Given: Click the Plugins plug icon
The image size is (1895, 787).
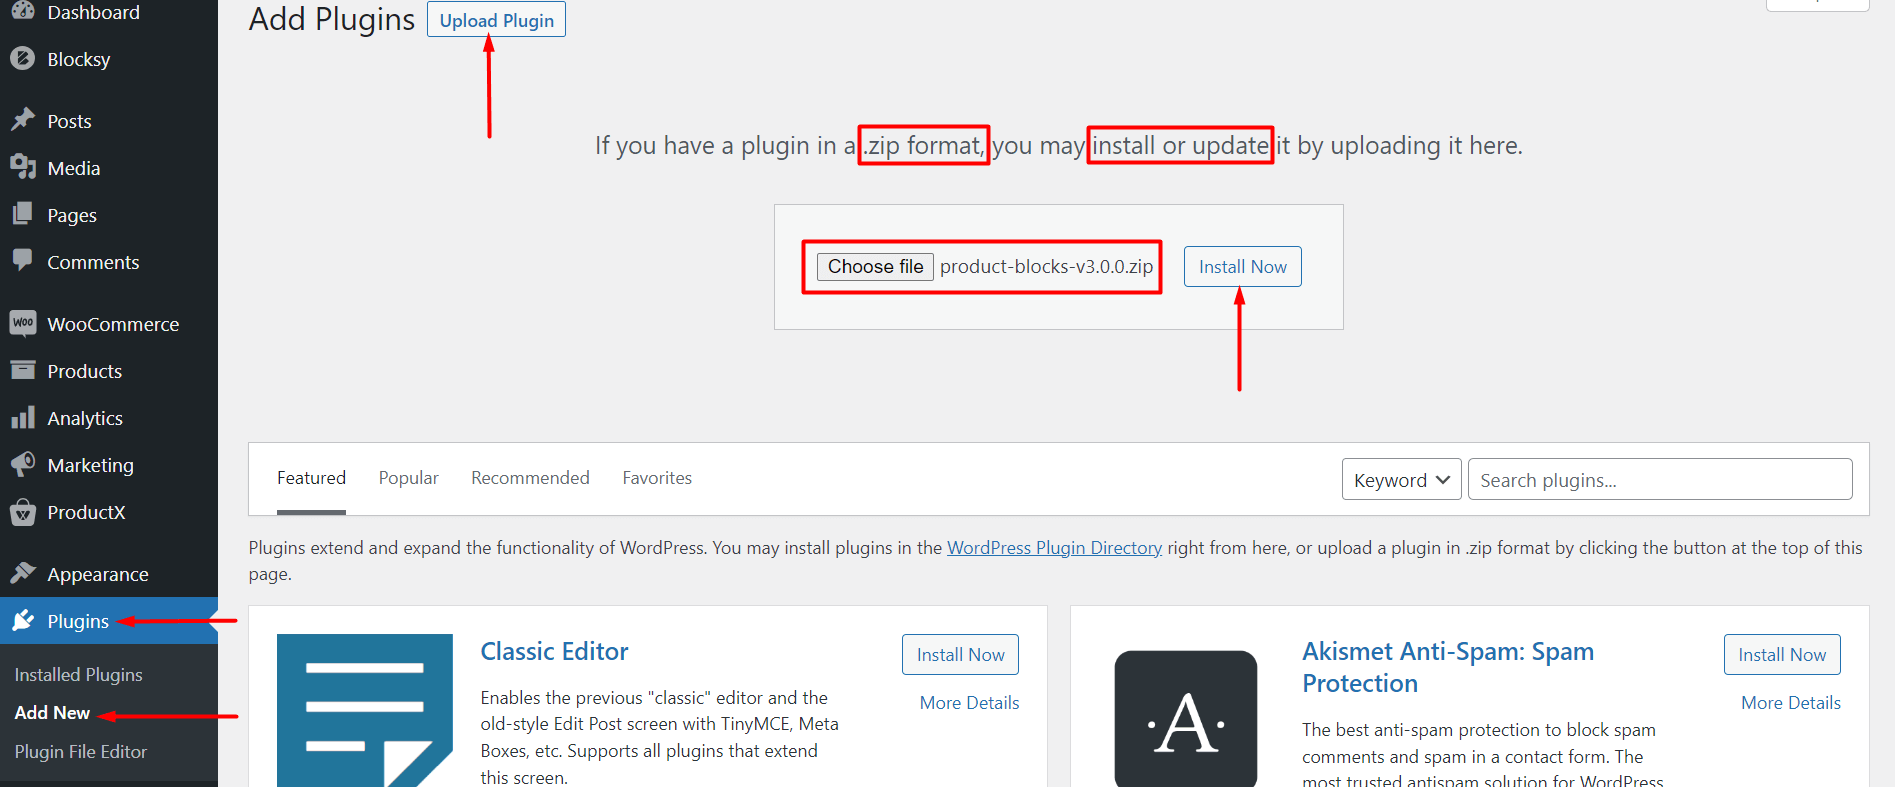Looking at the screenshot, I should (23, 621).
